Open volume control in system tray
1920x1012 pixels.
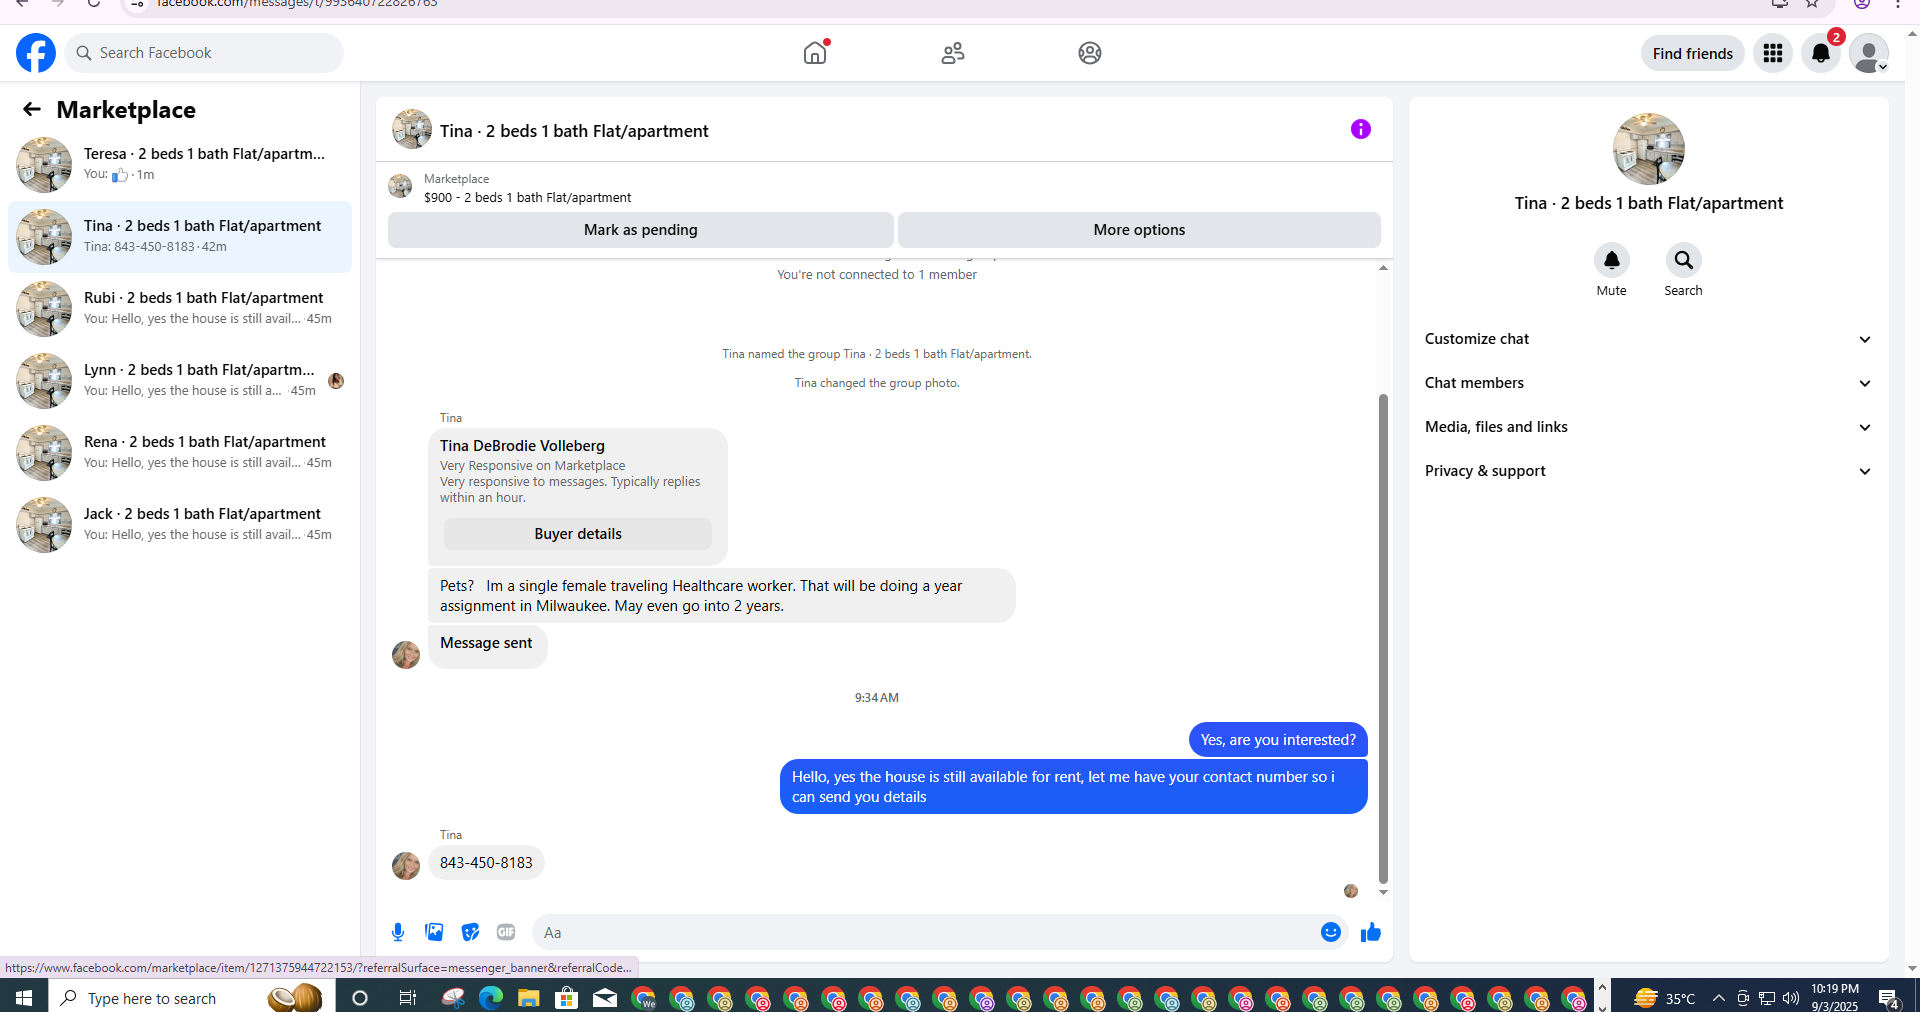[x=1790, y=998]
